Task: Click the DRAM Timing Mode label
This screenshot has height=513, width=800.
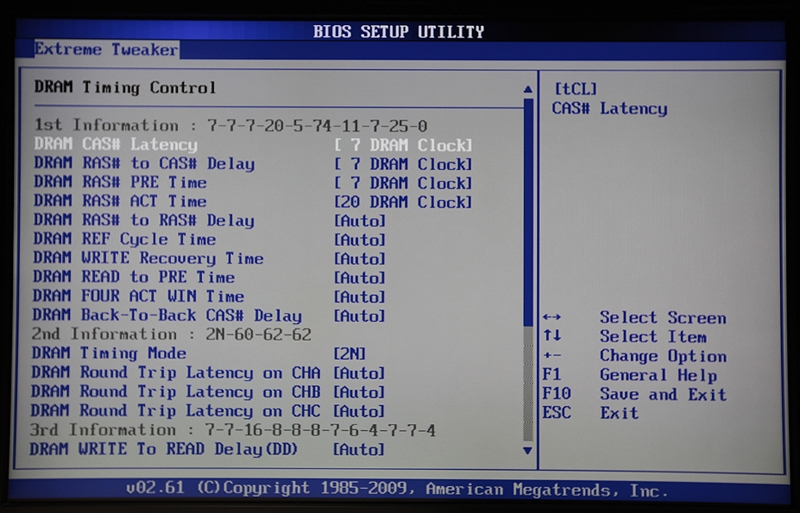Action: tap(109, 353)
